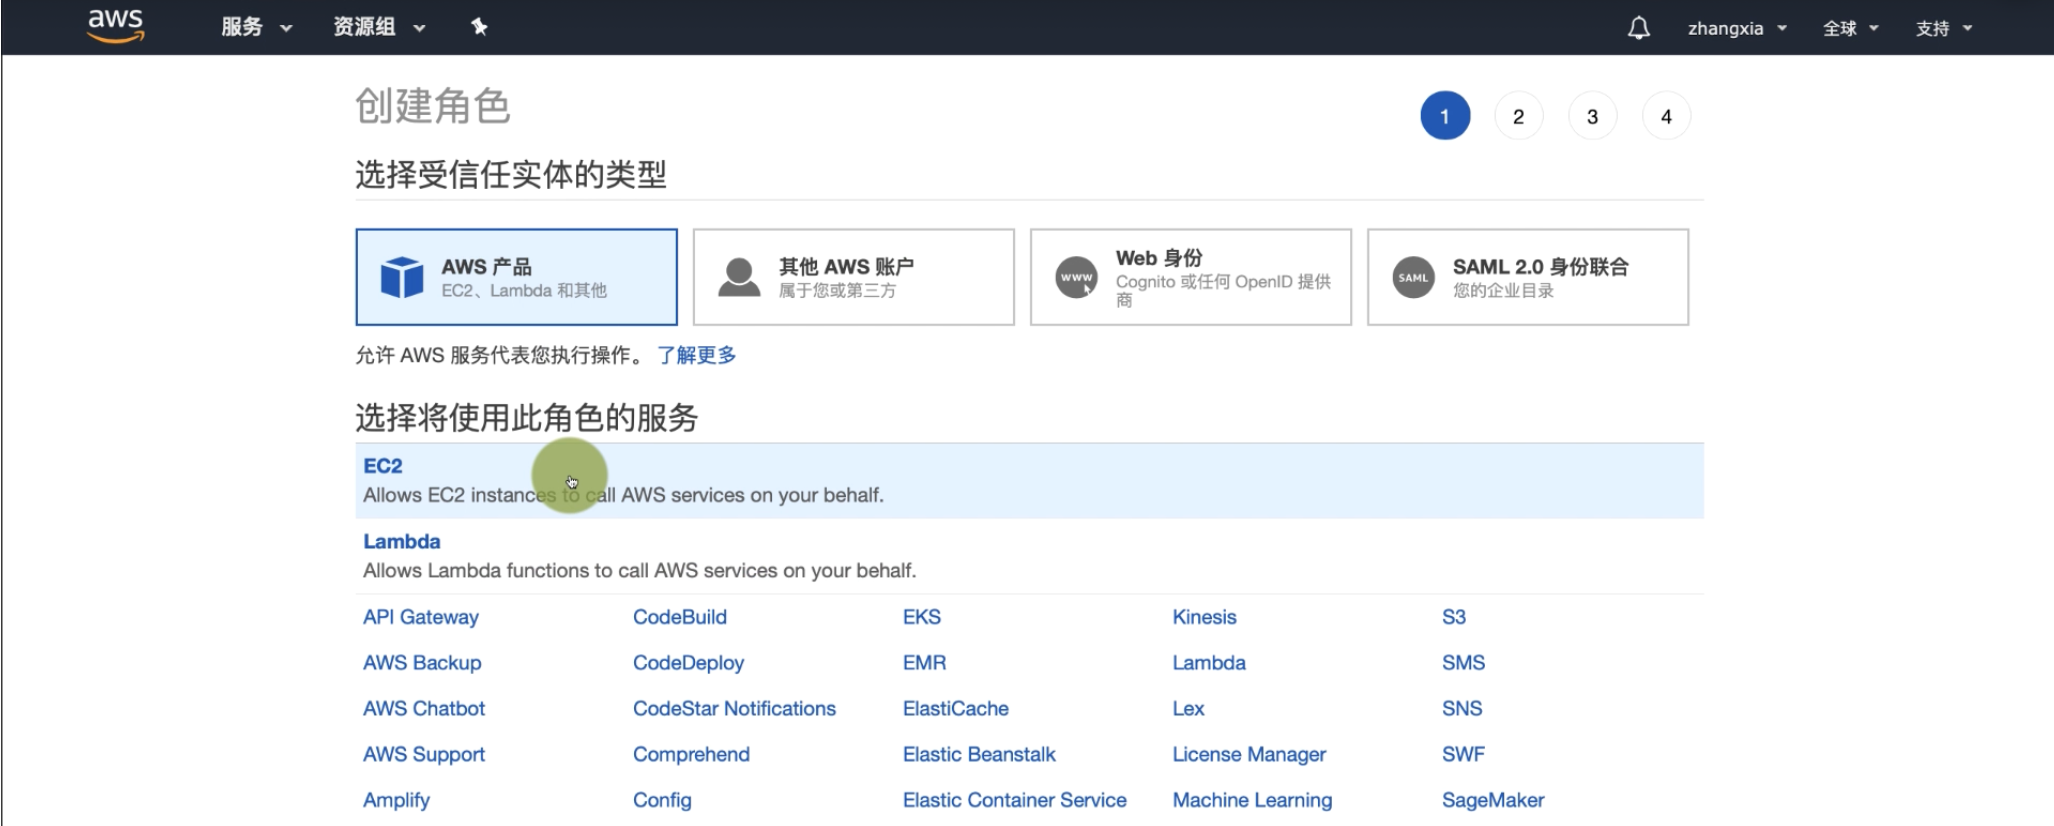This screenshot has height=826, width=2054.
Task: Select Comprehend service
Action: pos(691,755)
